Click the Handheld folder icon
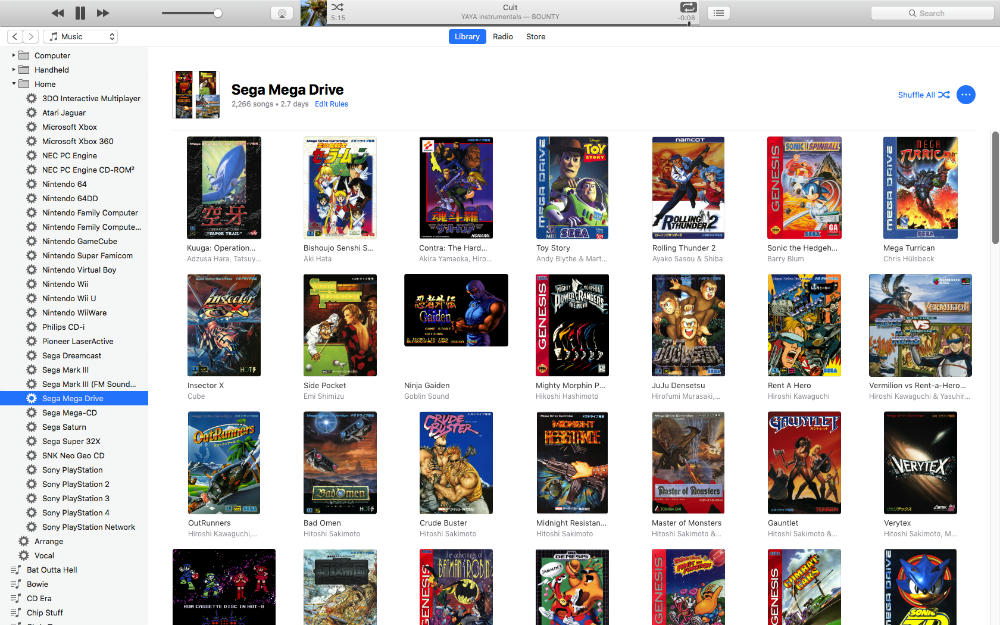 pyautogui.click(x=24, y=70)
